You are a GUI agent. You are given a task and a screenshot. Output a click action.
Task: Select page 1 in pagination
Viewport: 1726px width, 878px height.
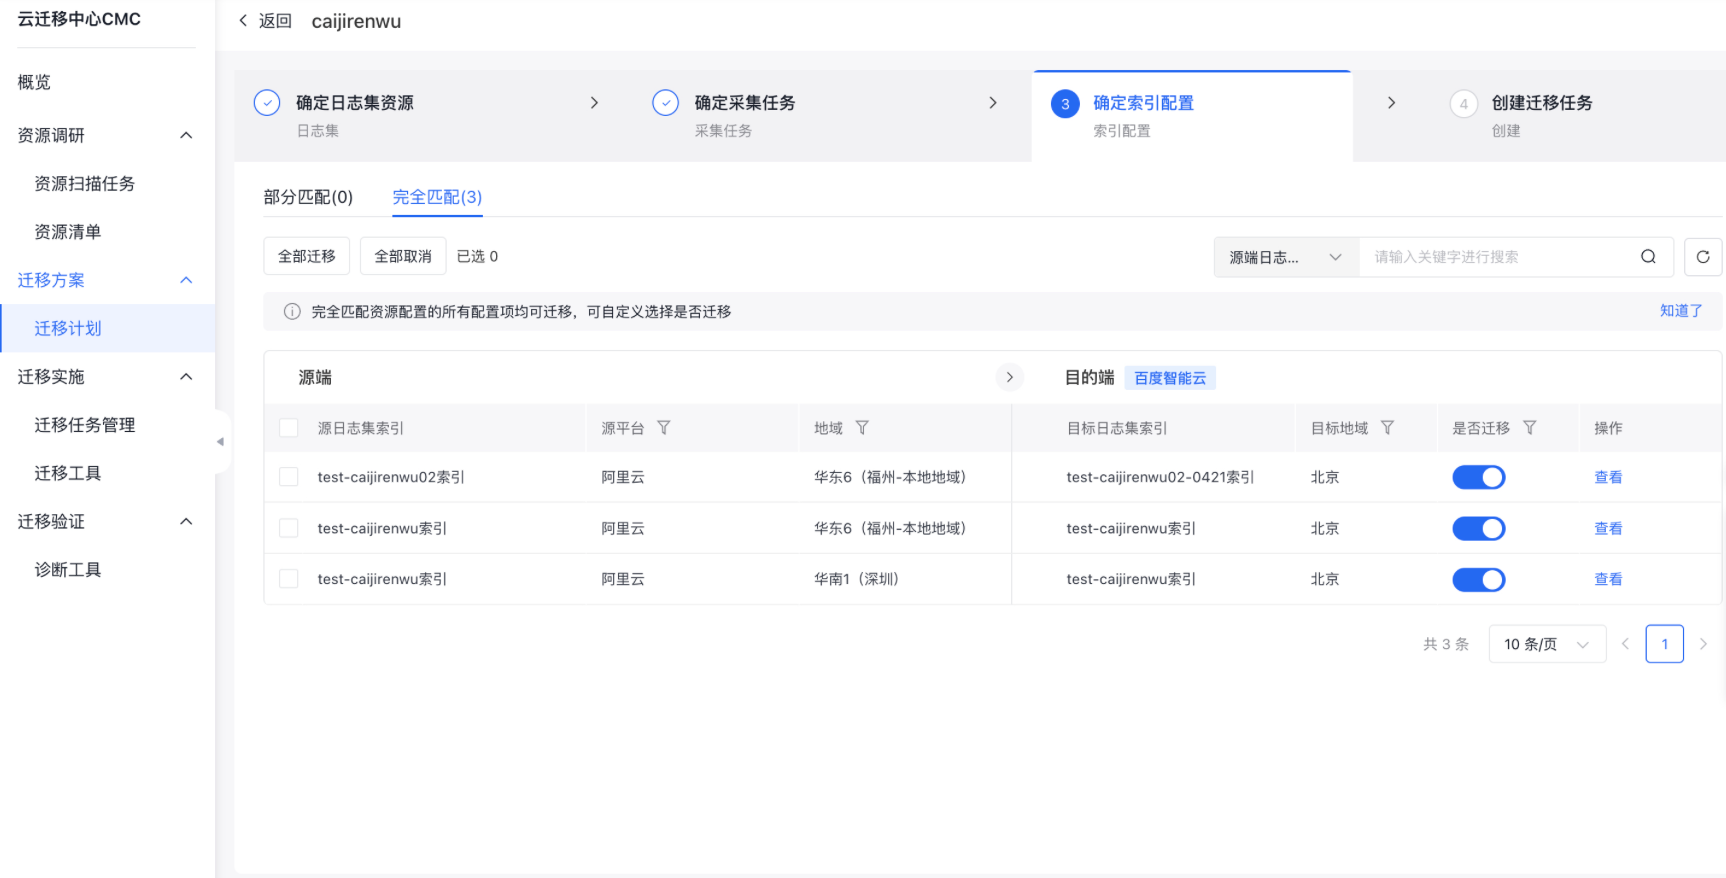point(1664,644)
